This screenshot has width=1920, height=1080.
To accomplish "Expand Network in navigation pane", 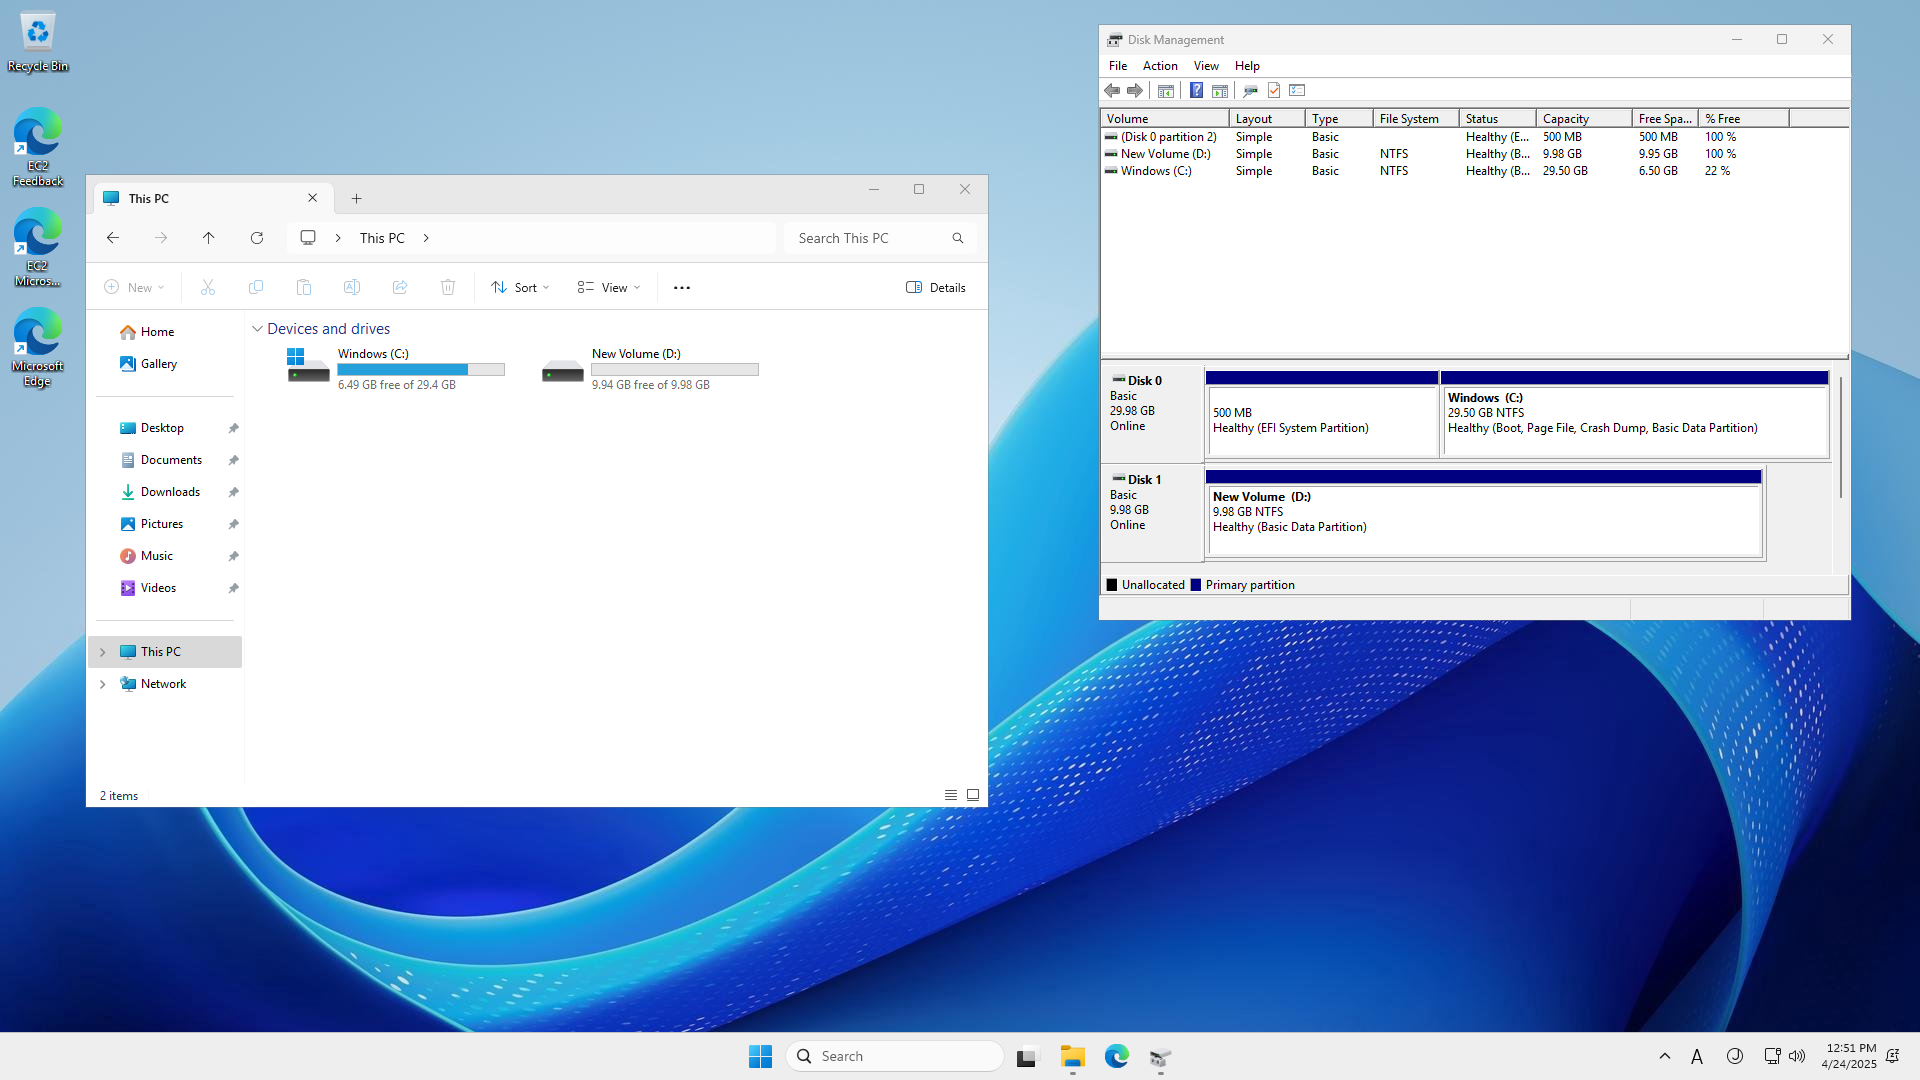I will (x=102, y=684).
